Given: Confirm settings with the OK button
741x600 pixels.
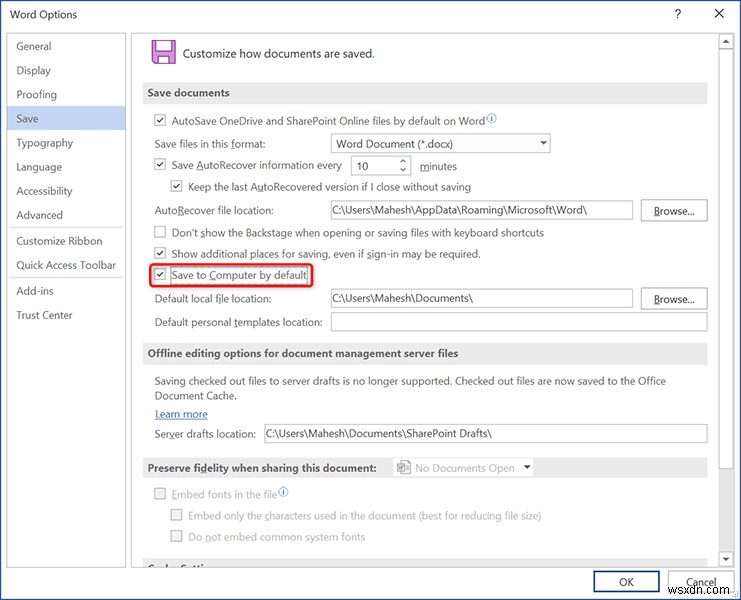Looking at the screenshot, I should coord(625,582).
